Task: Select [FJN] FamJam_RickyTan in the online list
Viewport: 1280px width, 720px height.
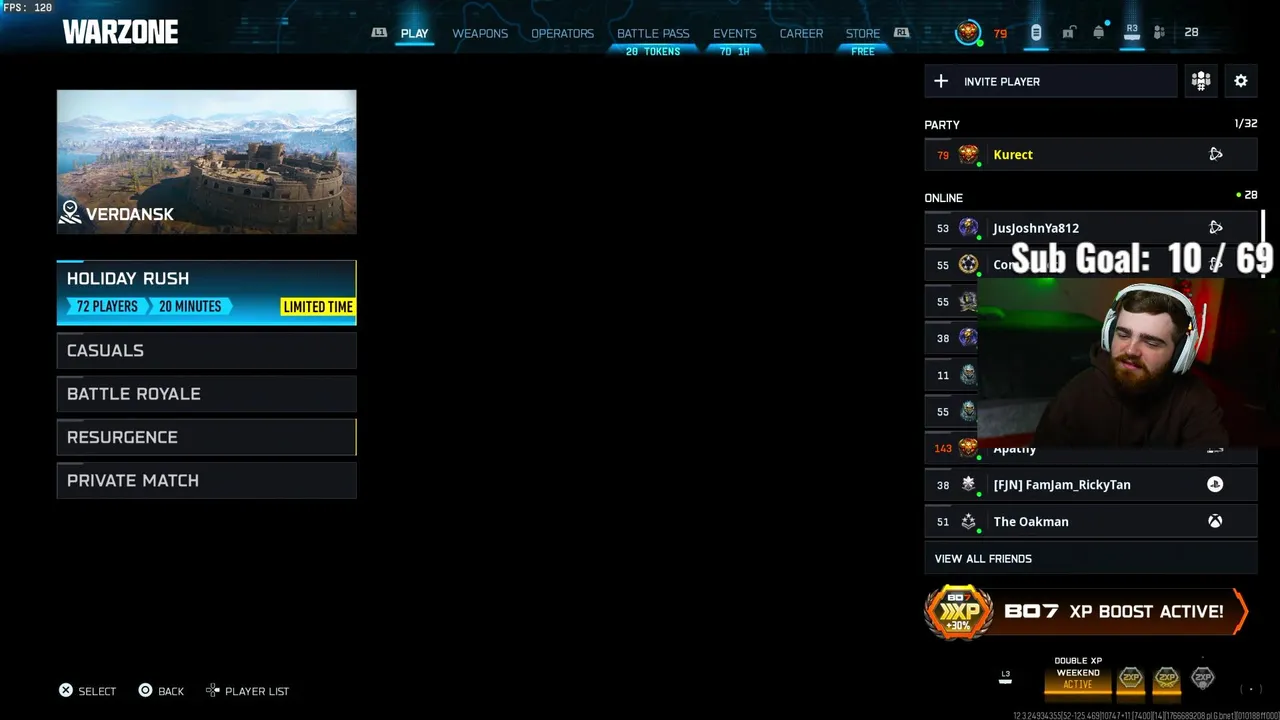Action: 1091,484
